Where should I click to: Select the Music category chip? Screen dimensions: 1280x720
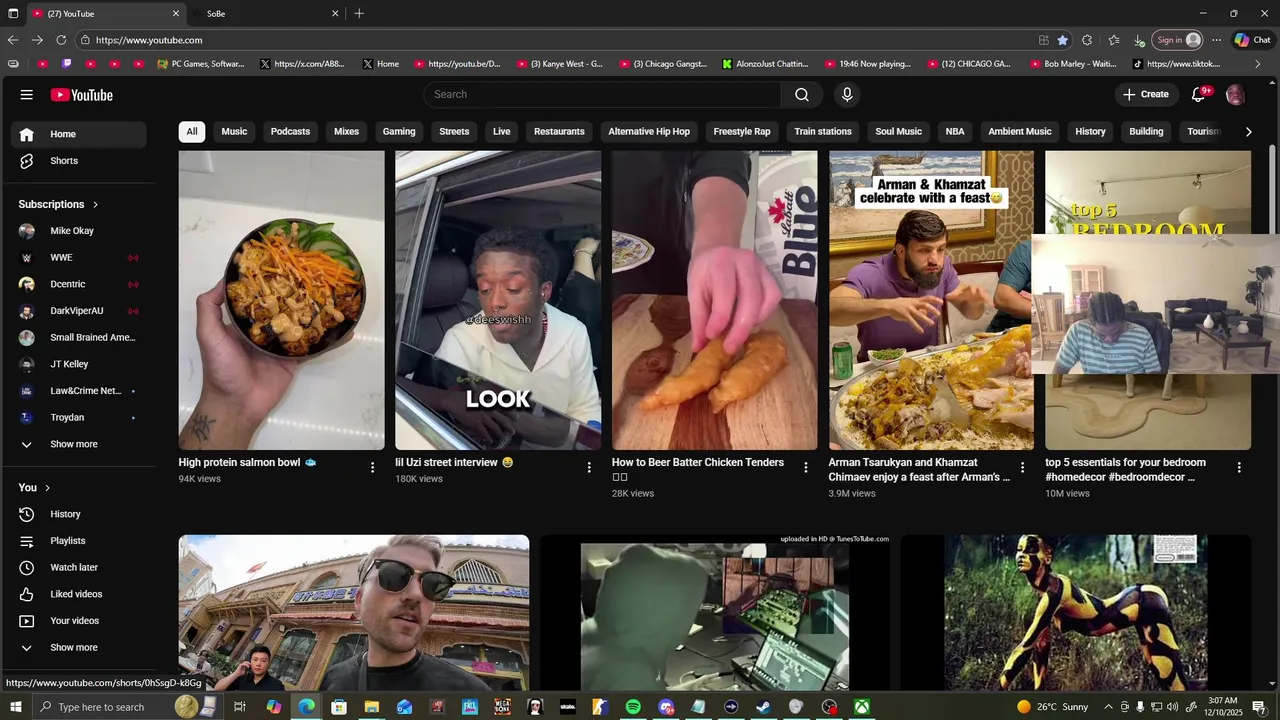click(234, 131)
